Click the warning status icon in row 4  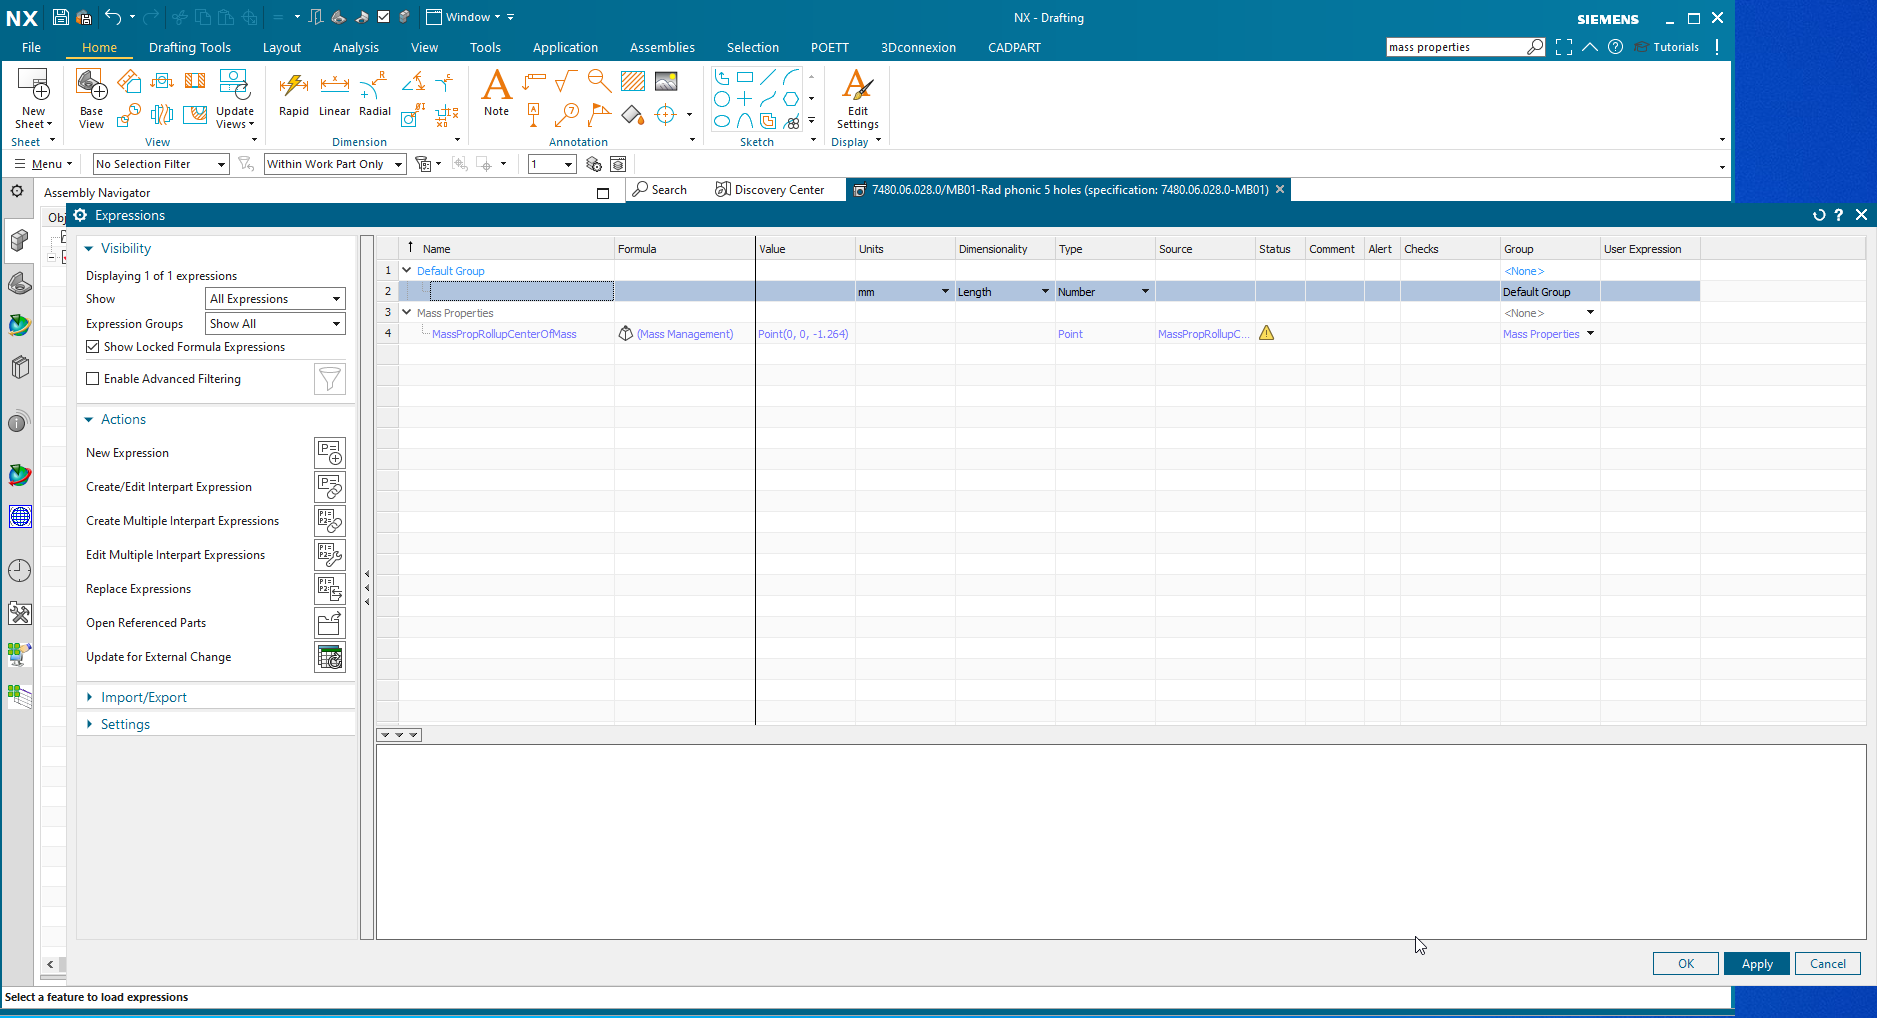pos(1267,333)
